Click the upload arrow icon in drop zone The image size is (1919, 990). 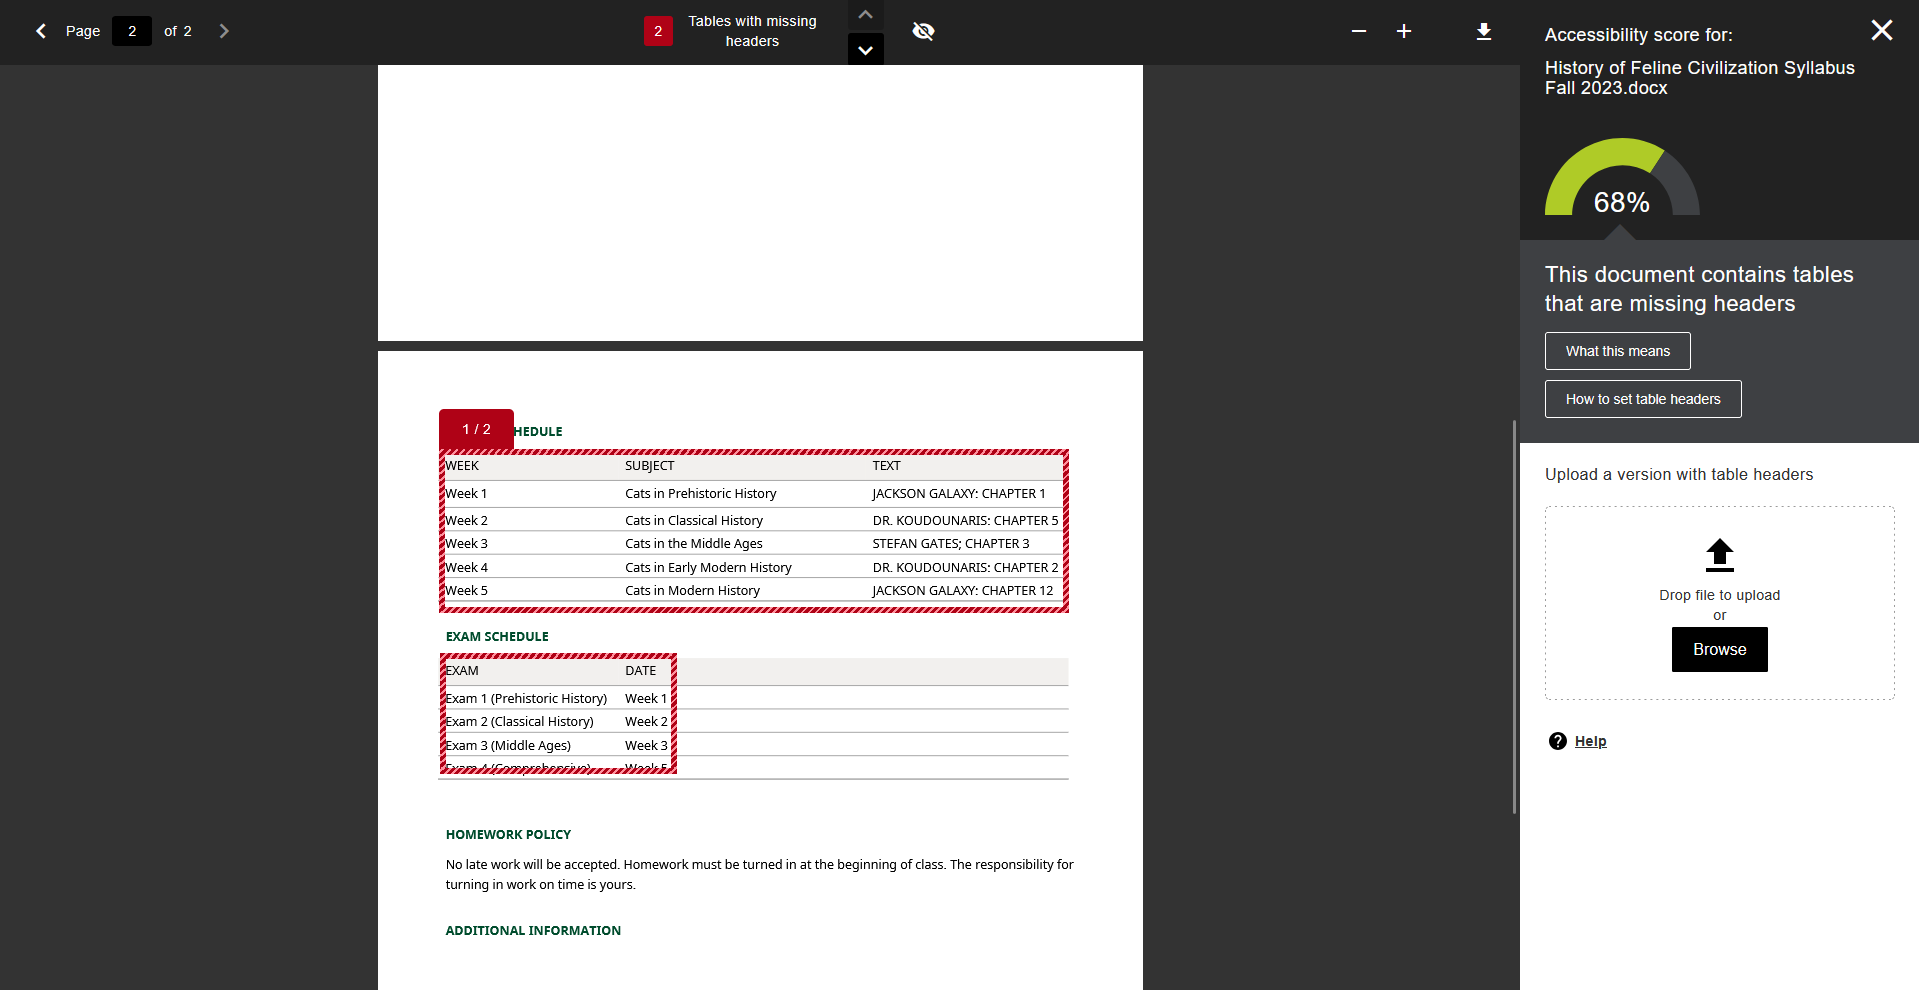pos(1718,555)
